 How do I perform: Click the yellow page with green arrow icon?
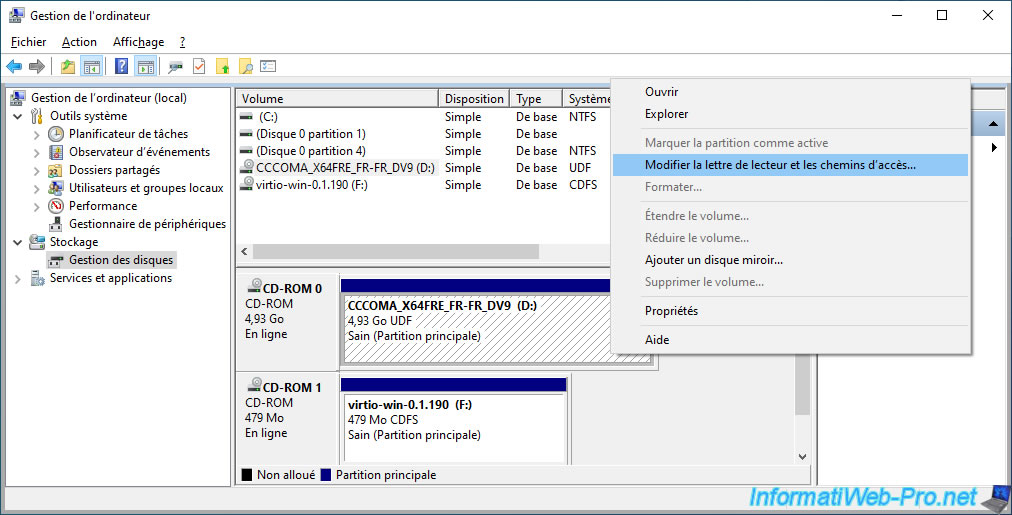click(223, 66)
